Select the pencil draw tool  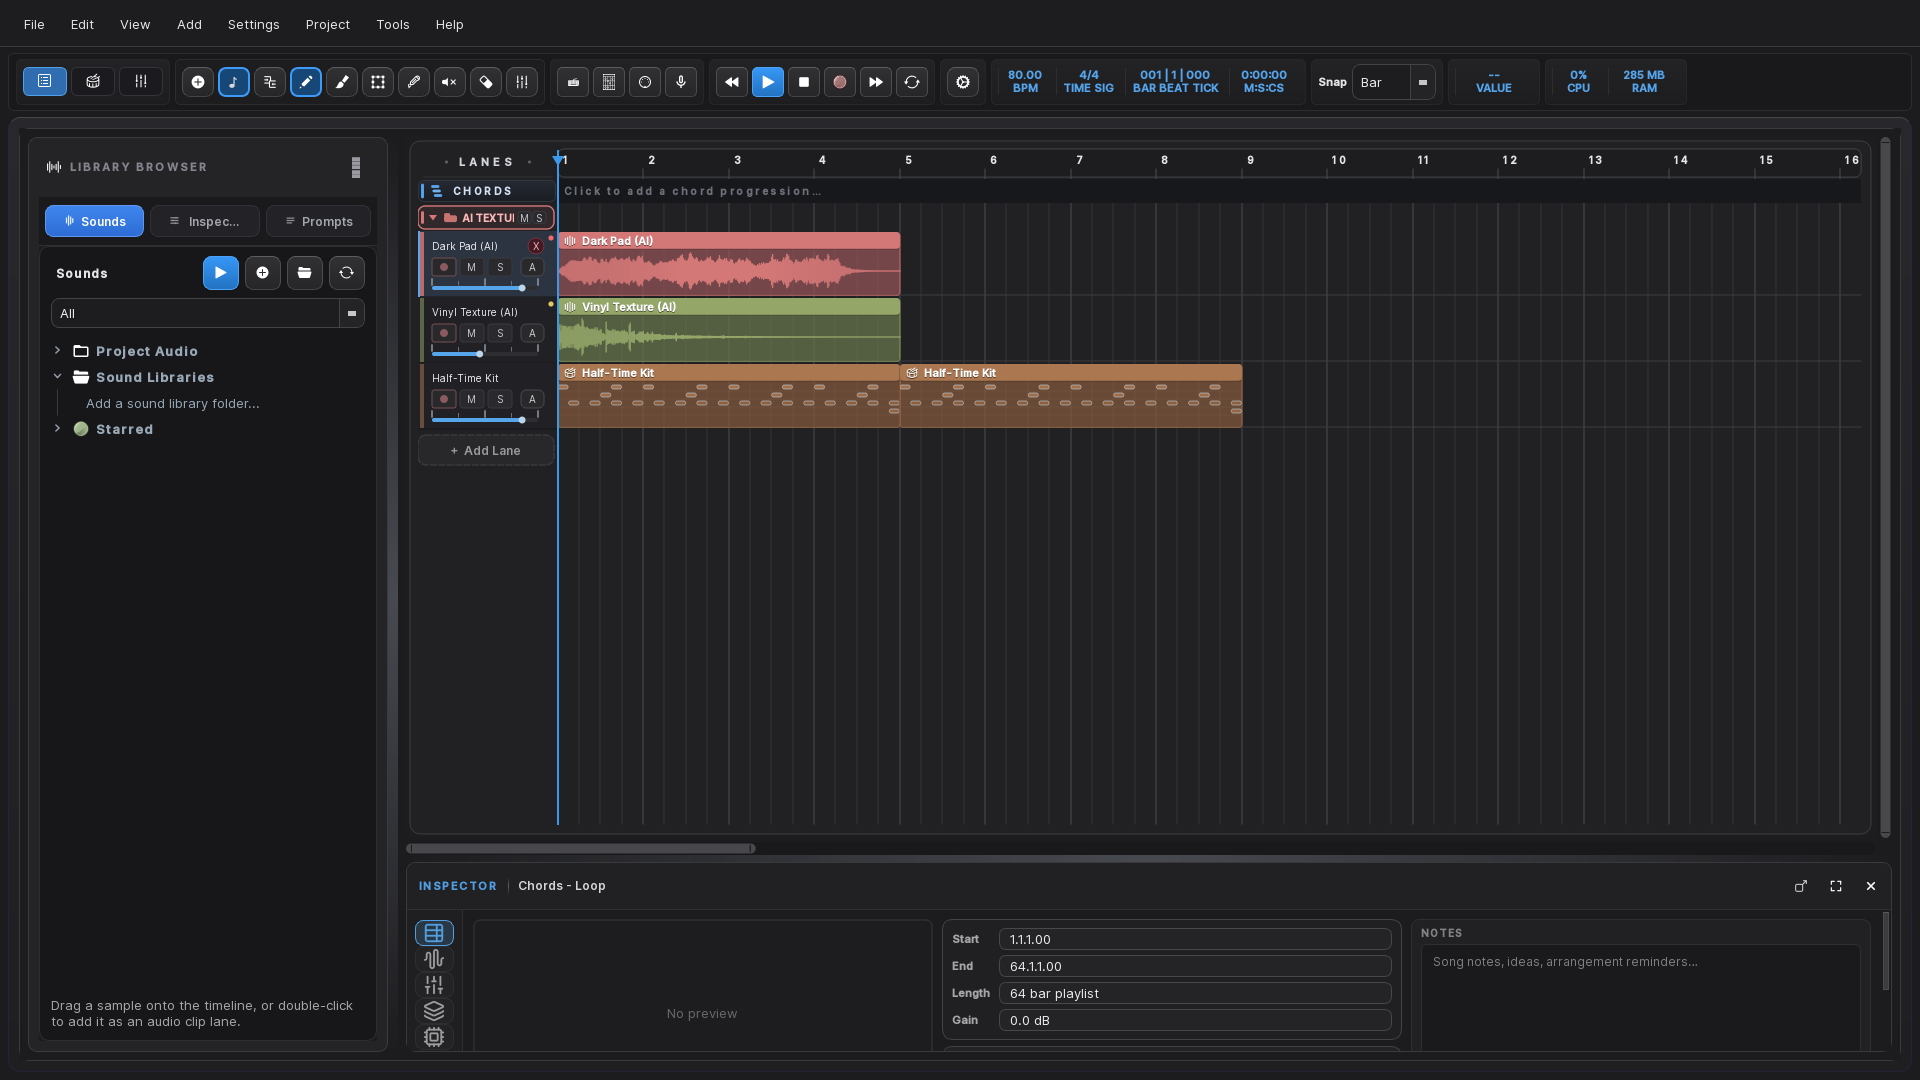coord(306,82)
